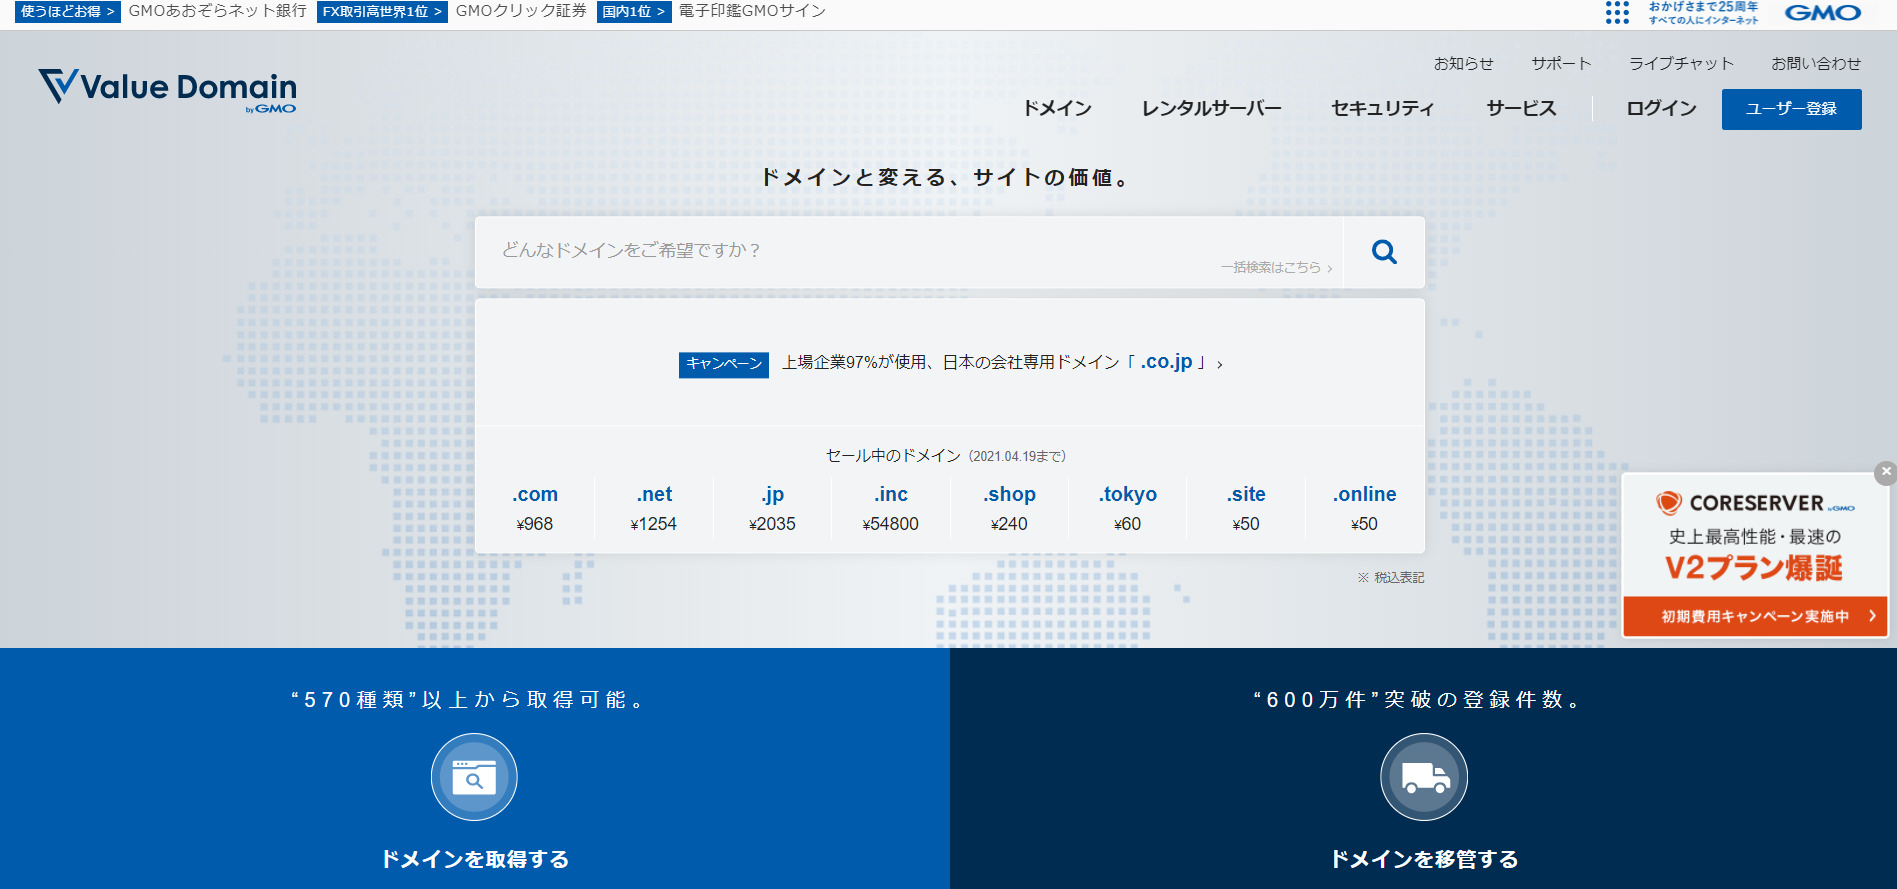
Task: Click the 一括検索はこちら link
Action: tap(1276, 267)
